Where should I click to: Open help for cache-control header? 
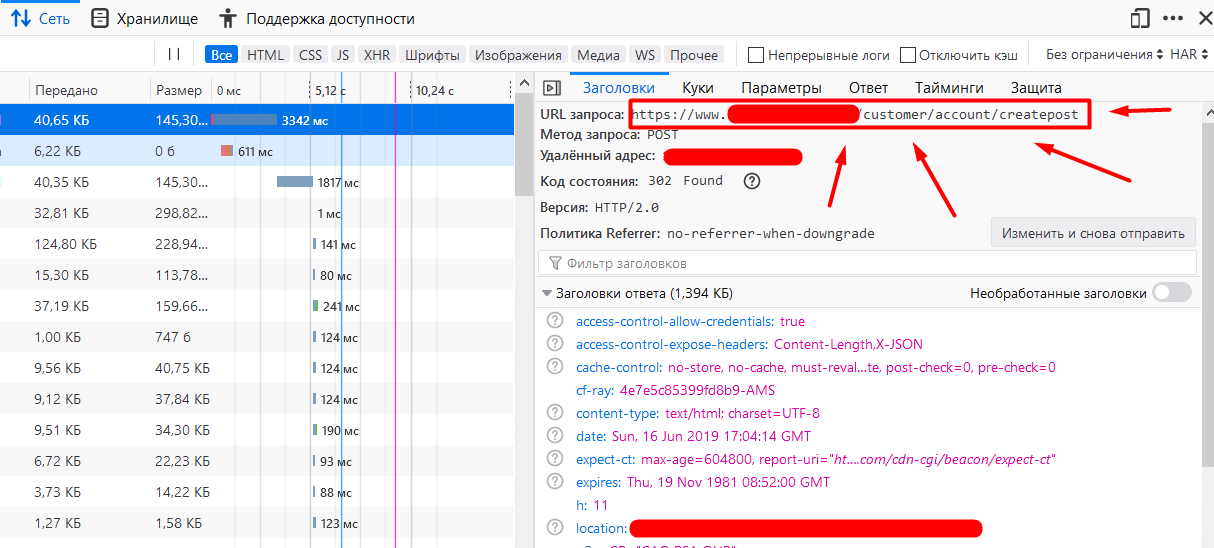point(553,367)
